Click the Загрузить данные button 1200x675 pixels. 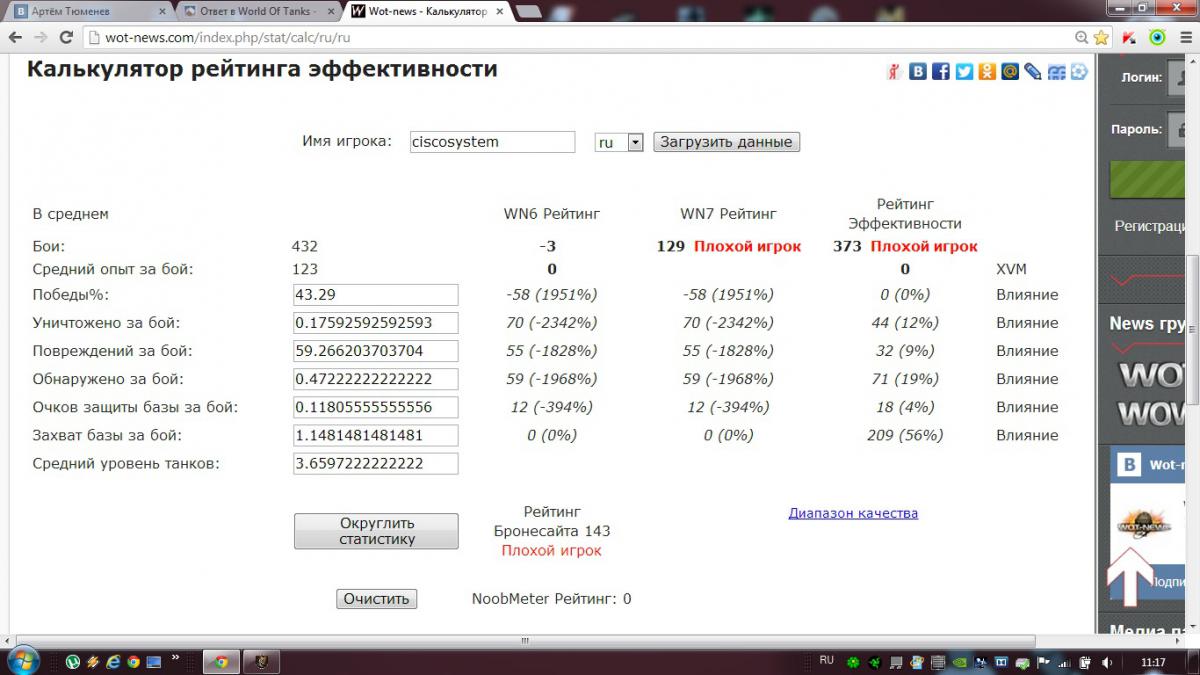click(726, 142)
